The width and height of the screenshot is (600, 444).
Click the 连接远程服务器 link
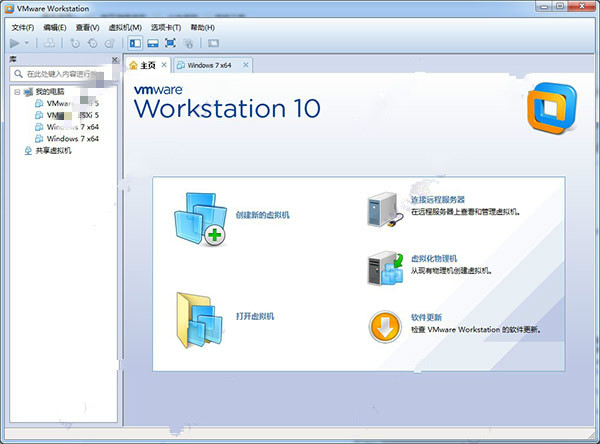tap(438, 199)
